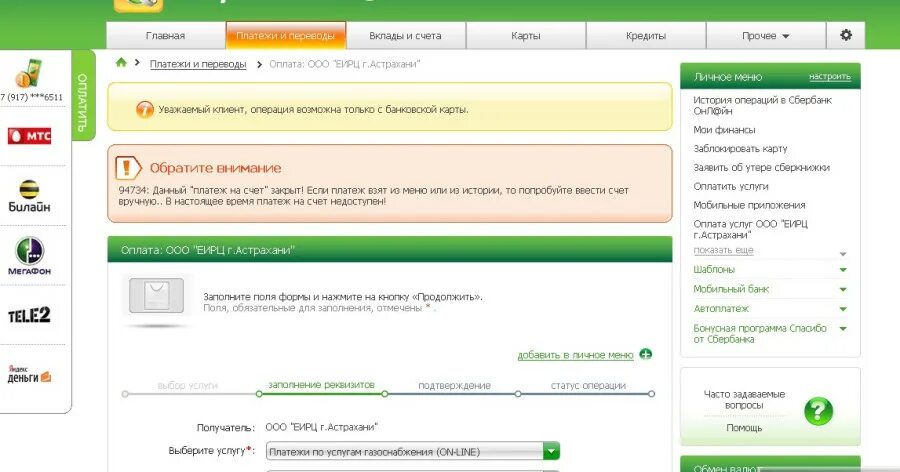Open the service selection combo box arrow
The width and height of the screenshot is (900, 472).
pos(551,451)
